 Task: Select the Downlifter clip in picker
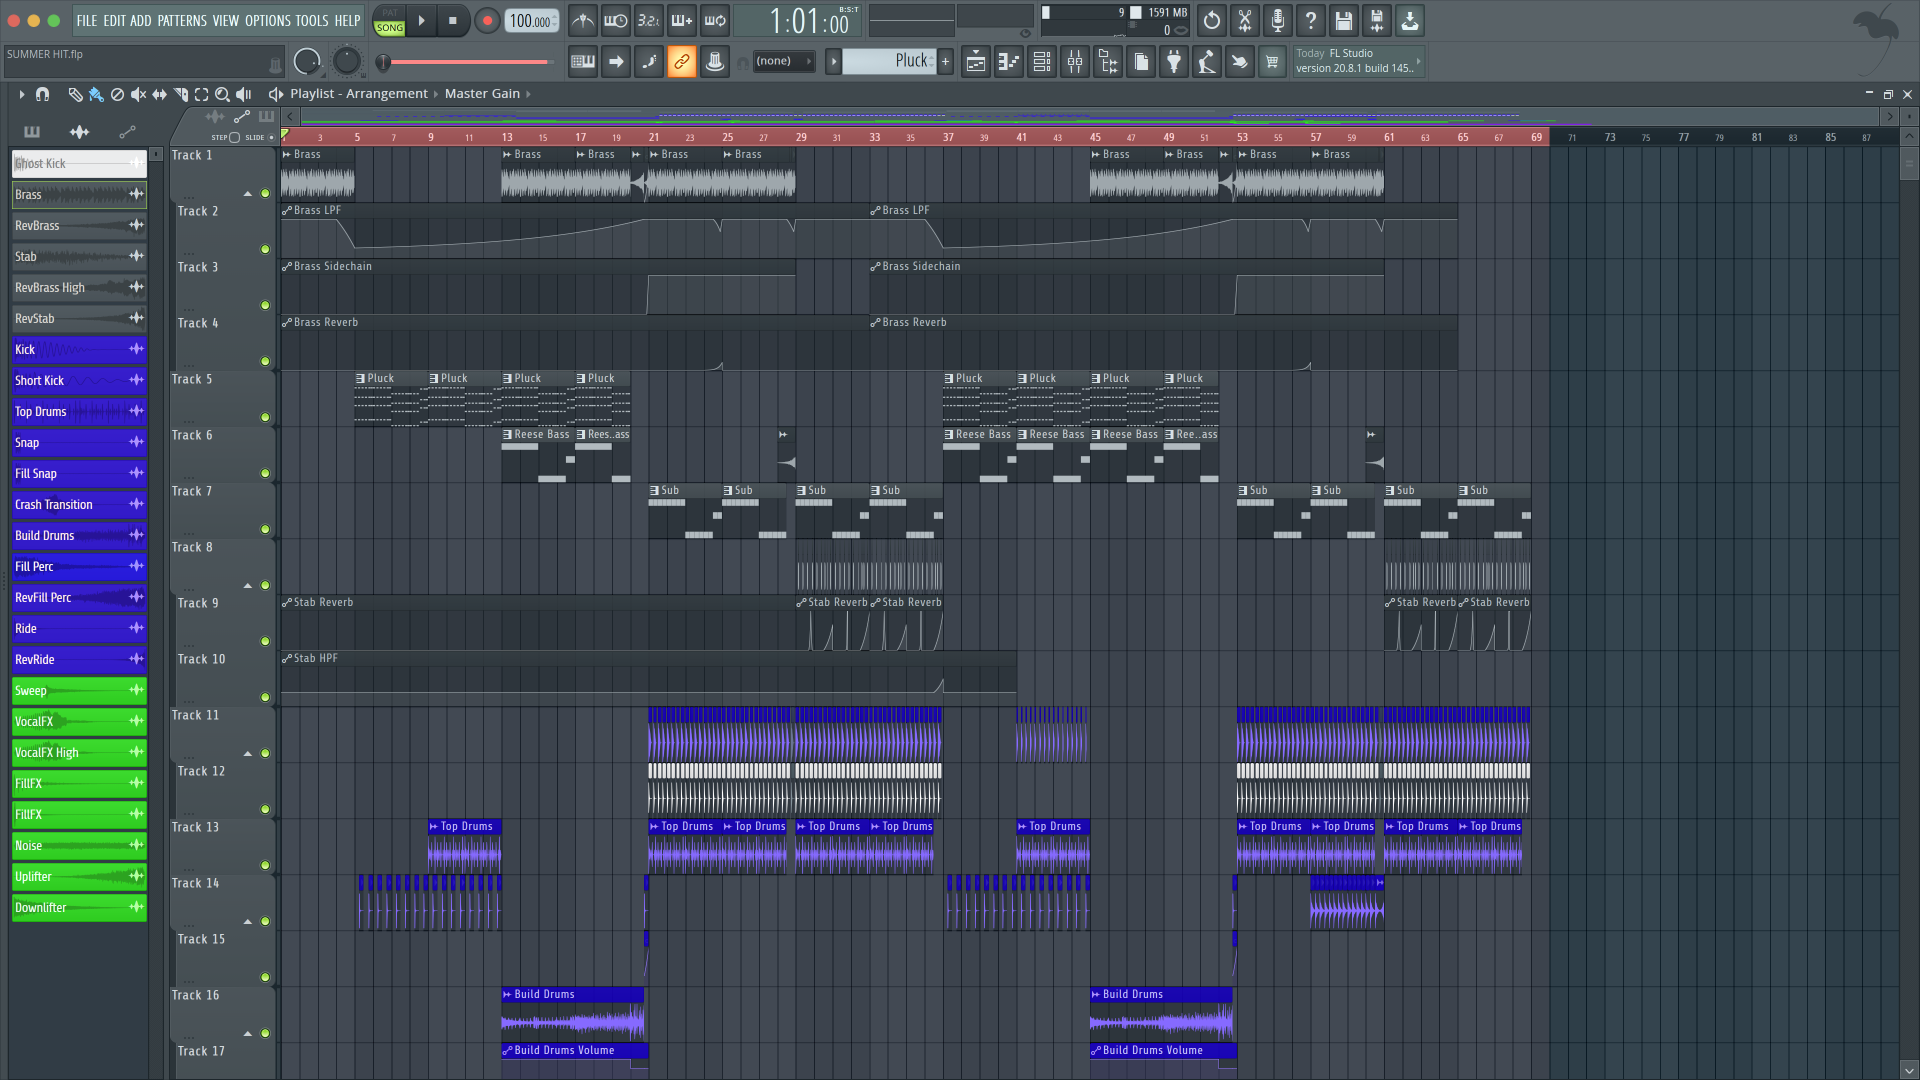79,908
